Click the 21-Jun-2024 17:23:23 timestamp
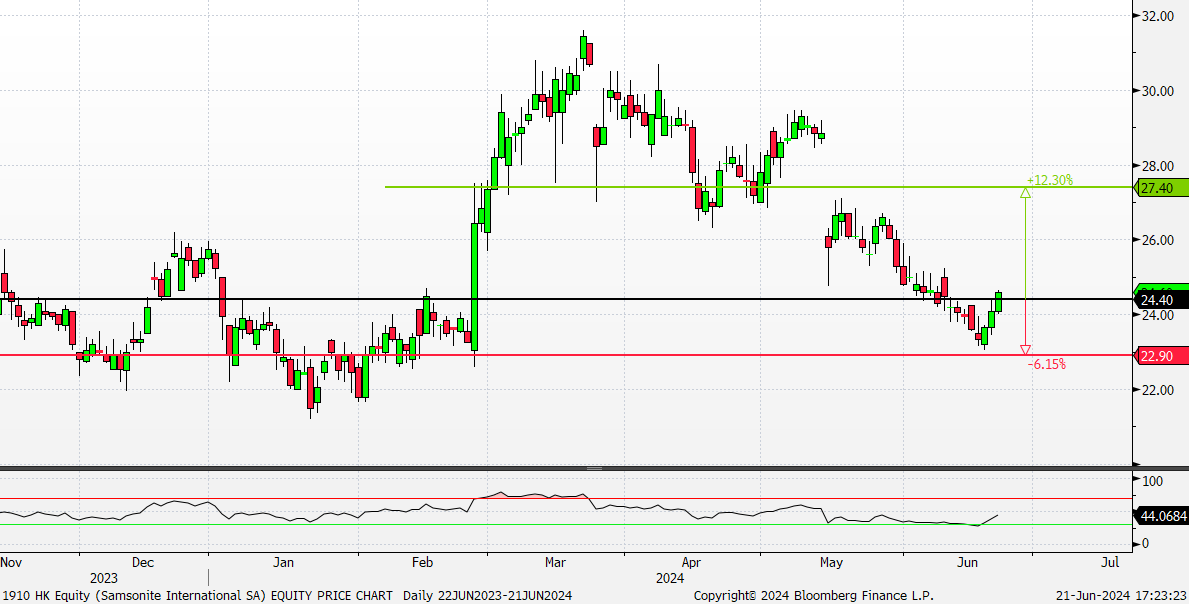Image resolution: width=1189 pixels, height=604 pixels. coord(1122,596)
